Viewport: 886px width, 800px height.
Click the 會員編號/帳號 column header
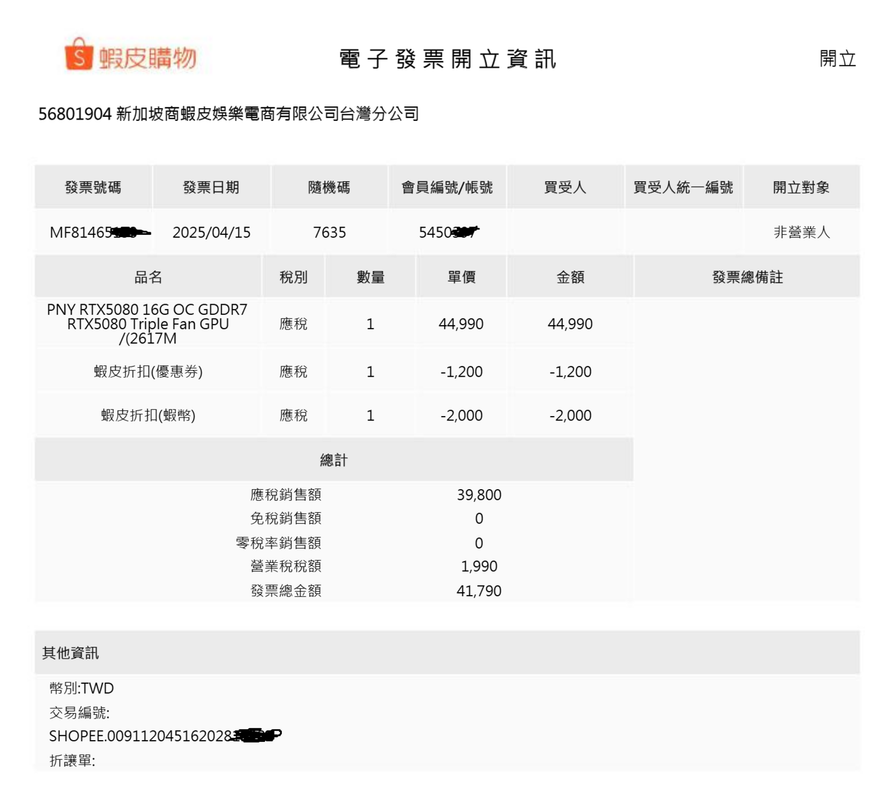click(448, 188)
